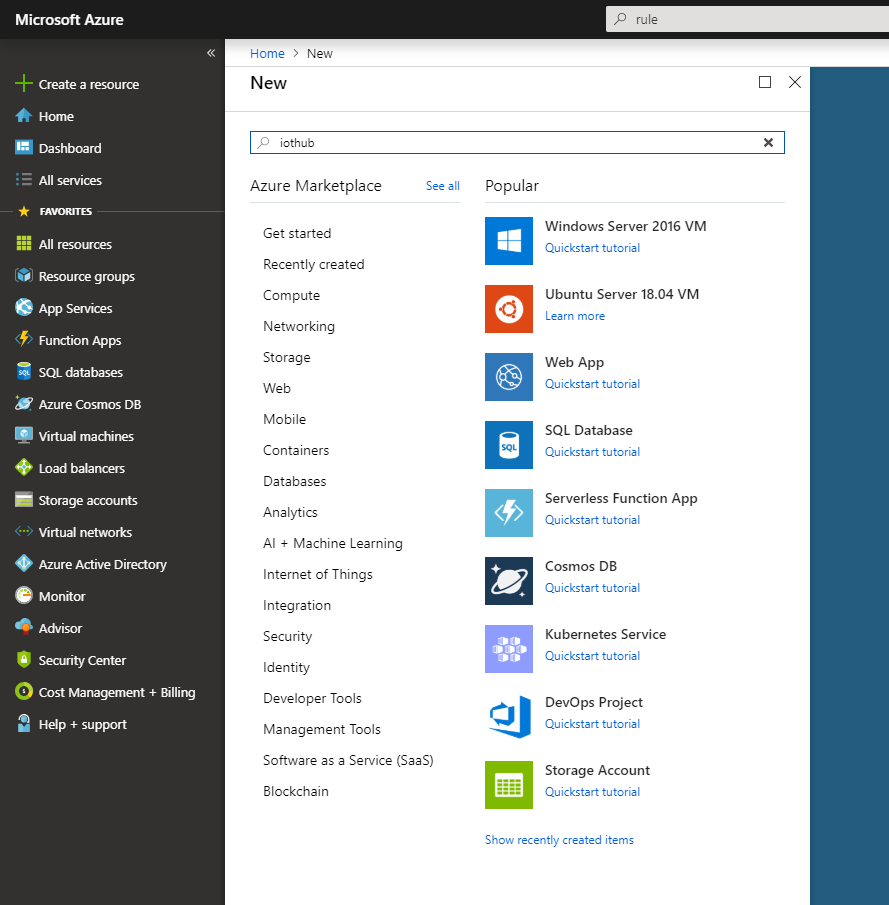889x905 pixels.
Task: Select the Blockchain category
Action: [296, 791]
